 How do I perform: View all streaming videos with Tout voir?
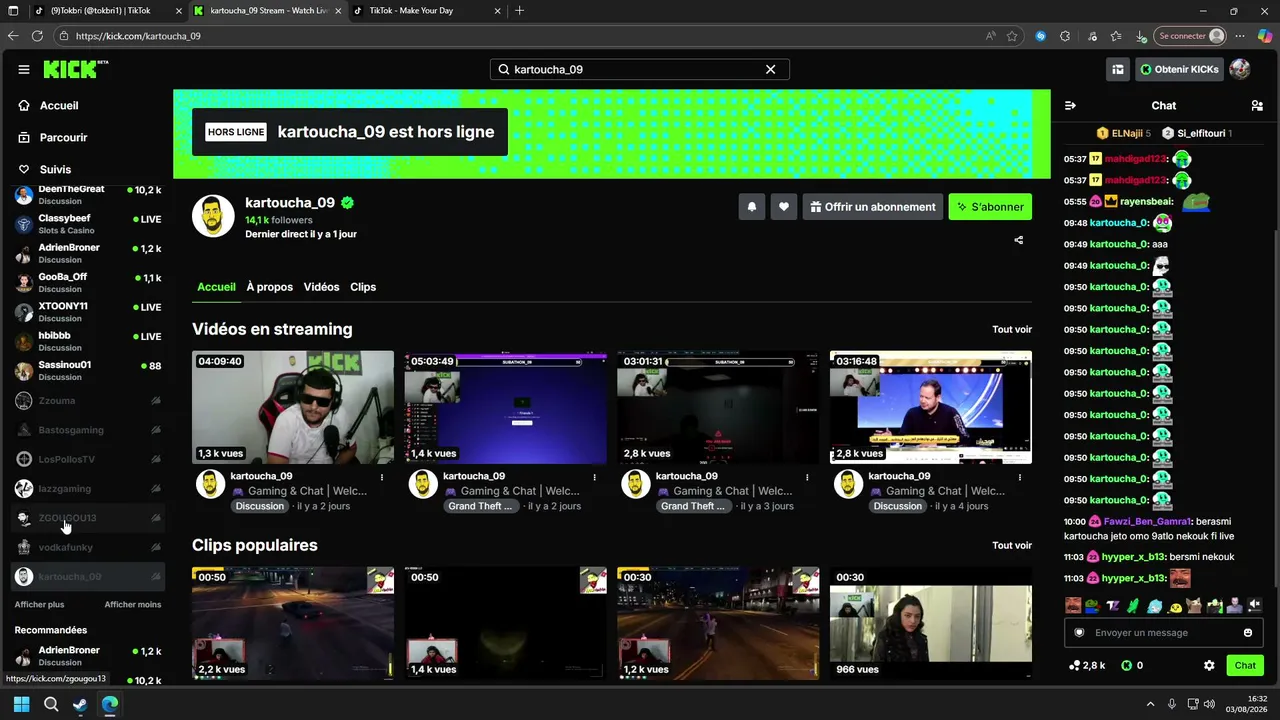click(1012, 330)
